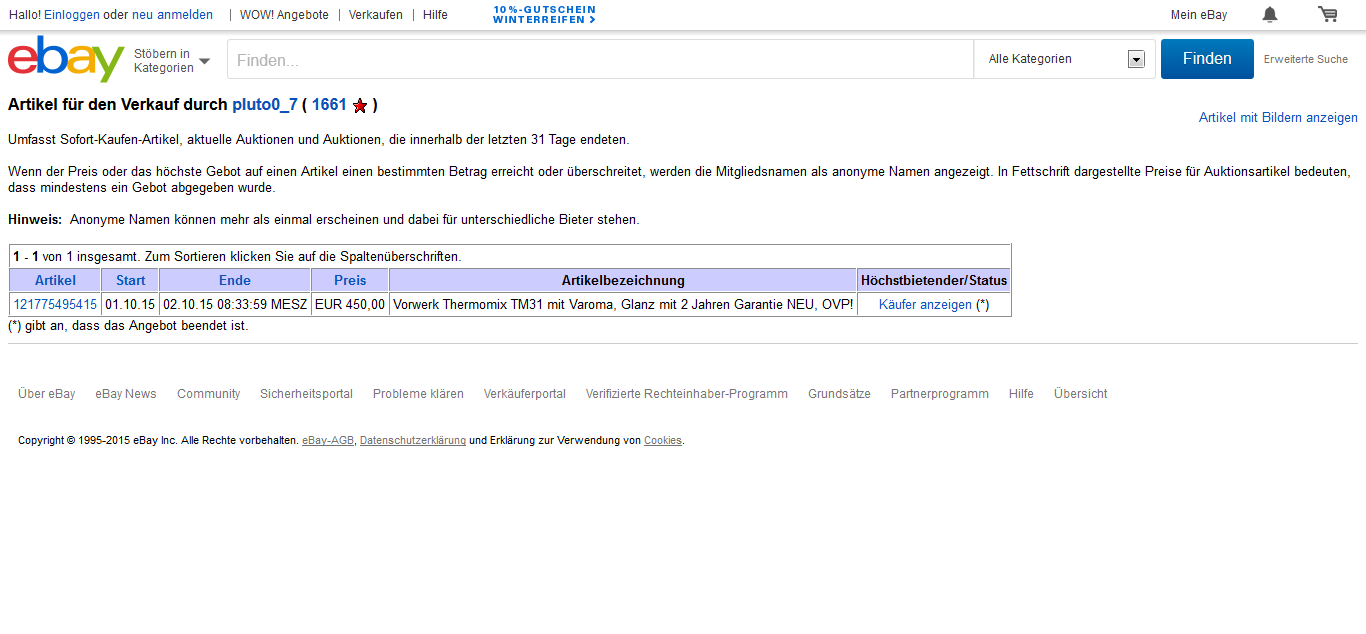The height and width of the screenshot is (634, 1366).
Task: Open Übersicht footer link
Action: tap(1081, 394)
